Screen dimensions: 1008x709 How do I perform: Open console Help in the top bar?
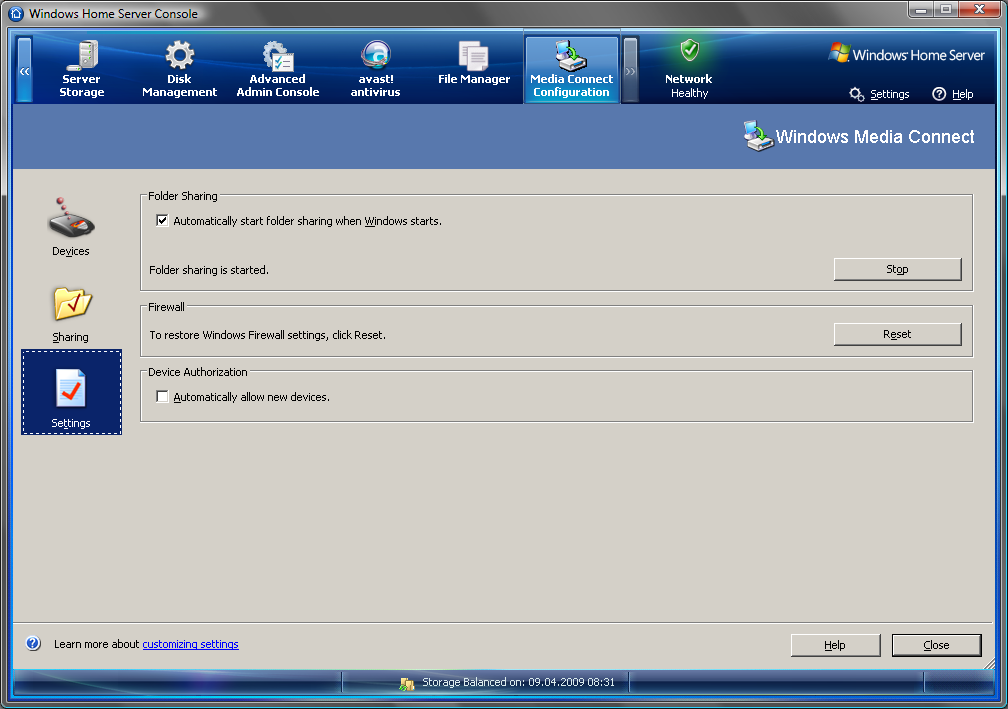tap(953, 94)
